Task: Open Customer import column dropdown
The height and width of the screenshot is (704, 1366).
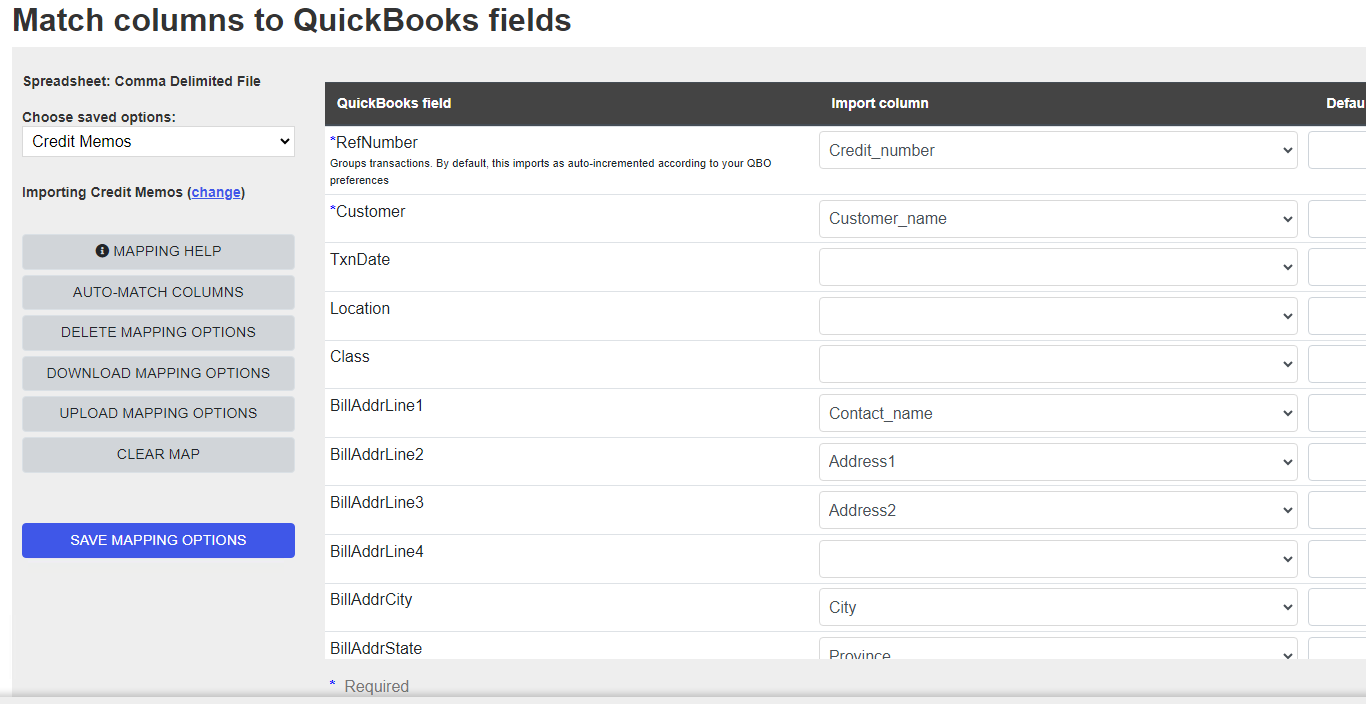Action: pos(1058,218)
